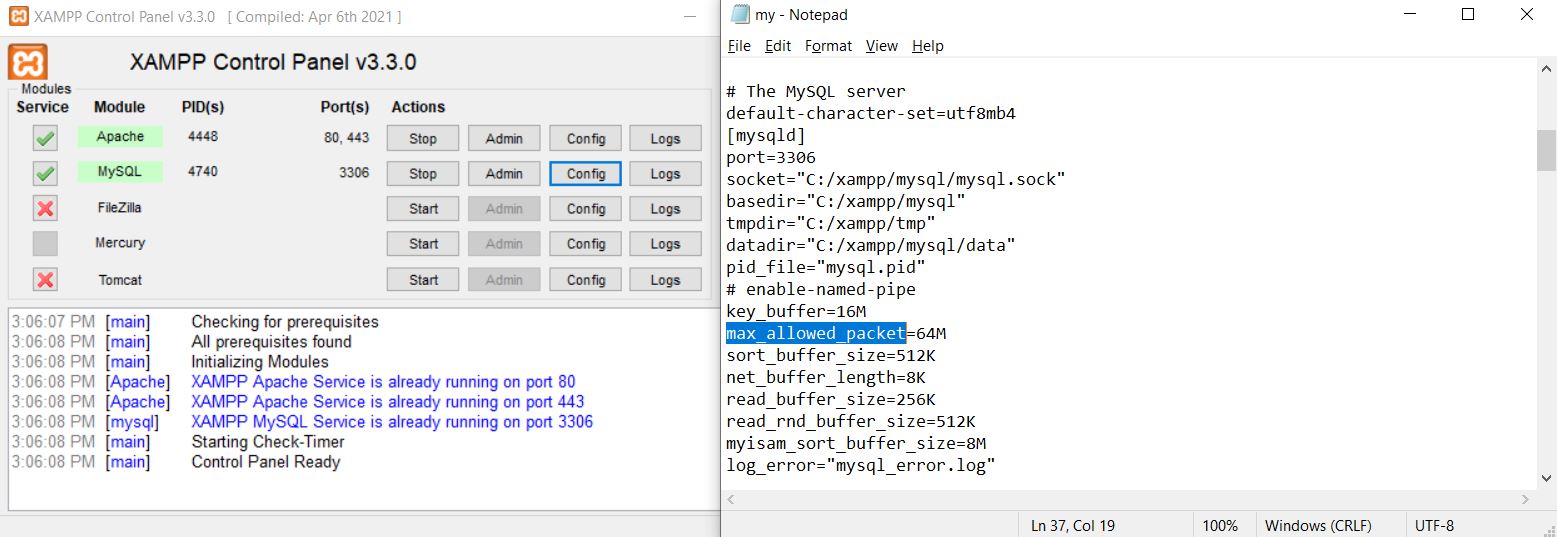The width and height of the screenshot is (1557, 537).
Task: Click datadir line in Notepad
Action: (871, 245)
